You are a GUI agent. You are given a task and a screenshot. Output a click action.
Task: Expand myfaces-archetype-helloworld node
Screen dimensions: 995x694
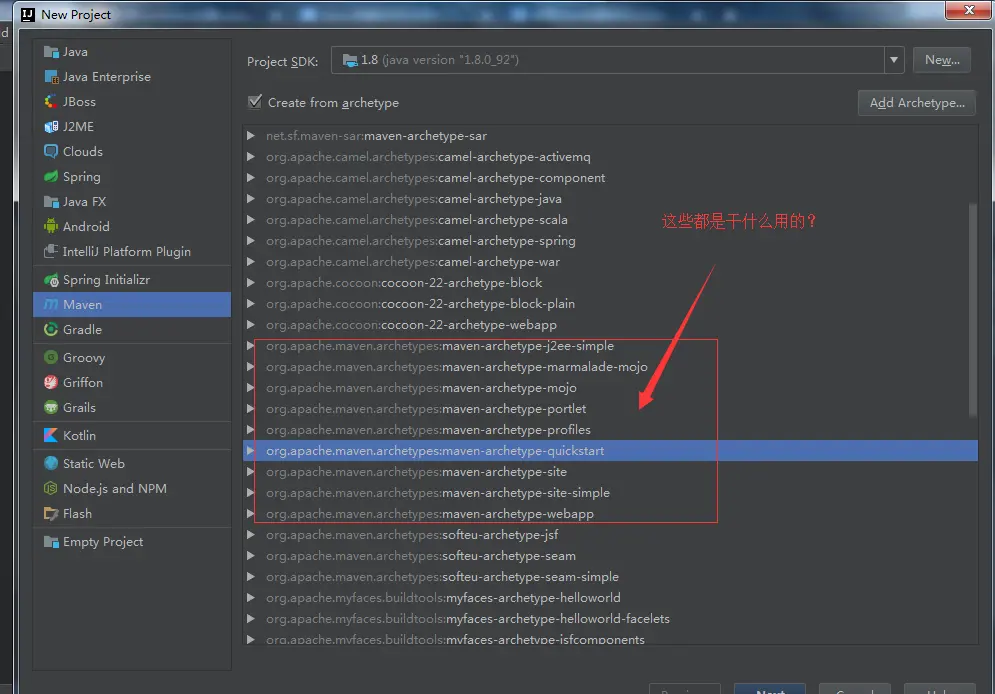[x=251, y=598]
